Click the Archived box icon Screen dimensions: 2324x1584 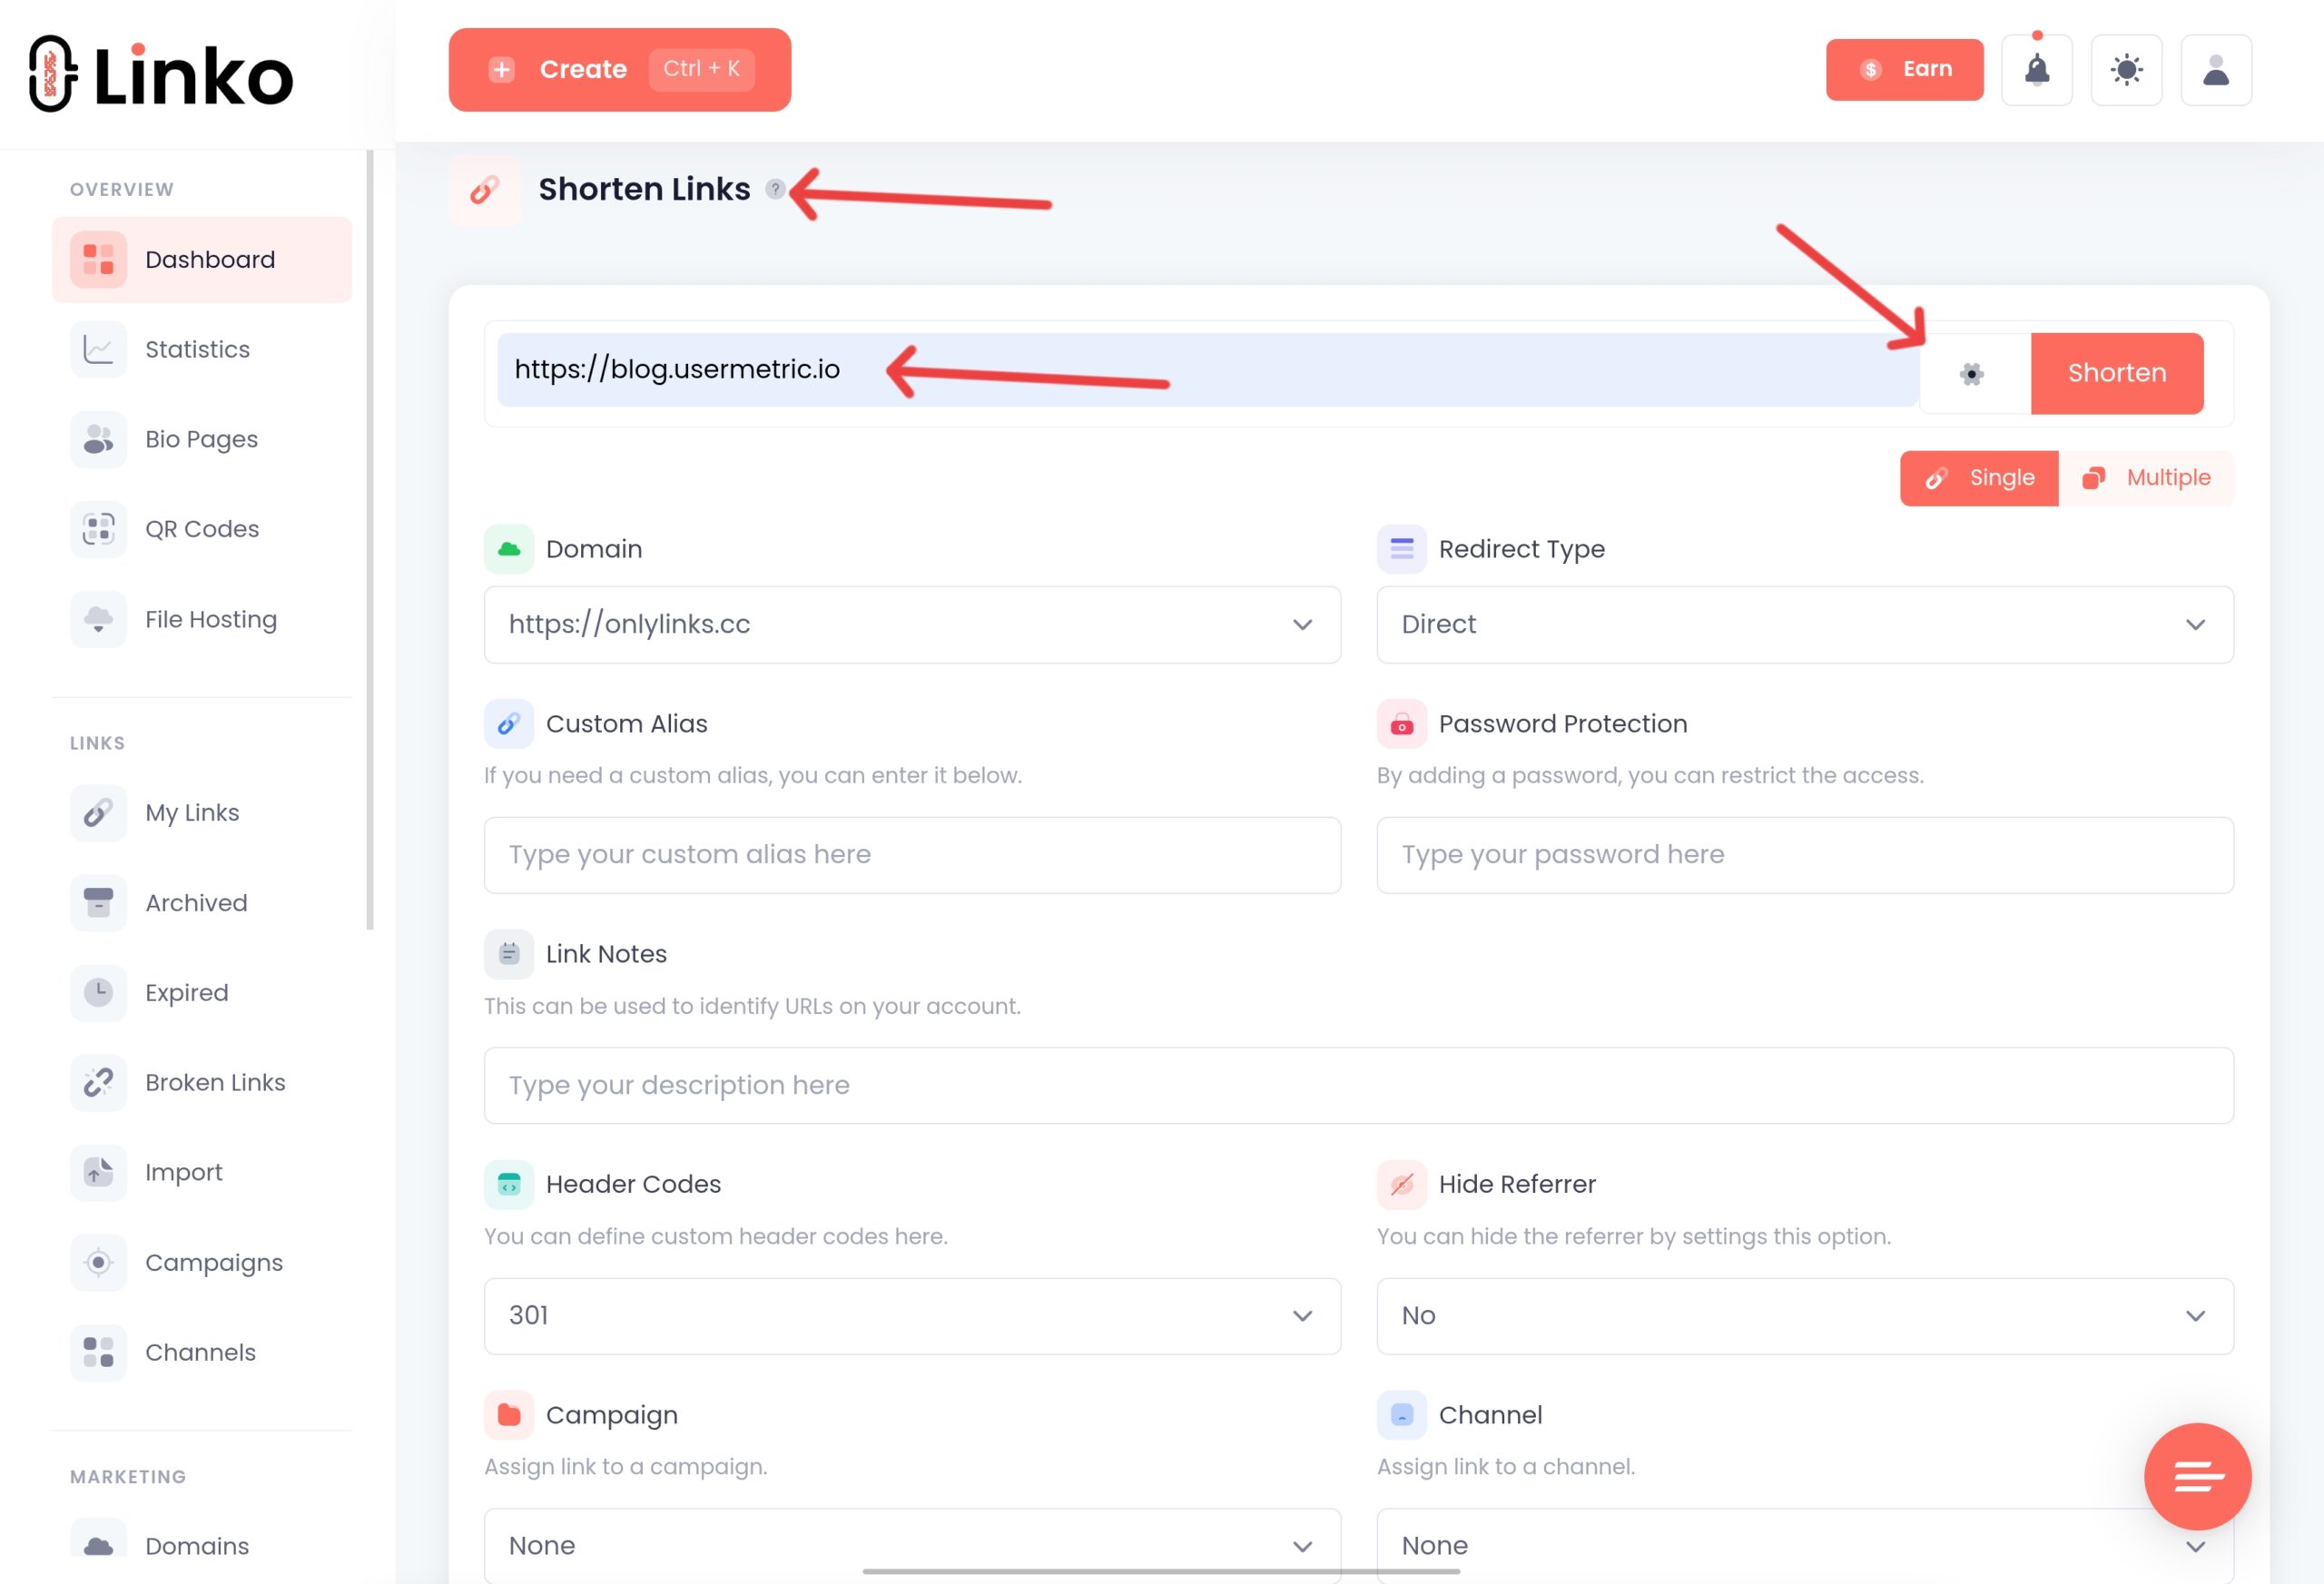[98, 903]
